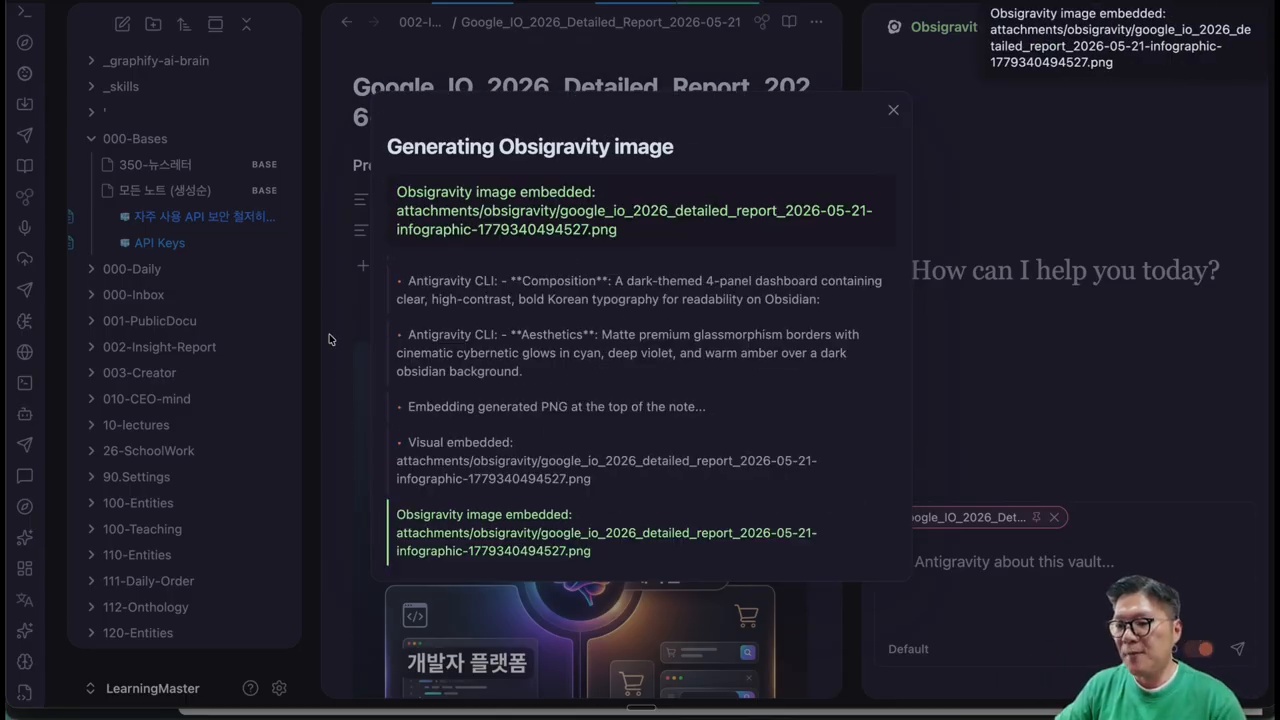Expand the 112-Onthology folder
The image size is (1280, 720).
click(91, 607)
